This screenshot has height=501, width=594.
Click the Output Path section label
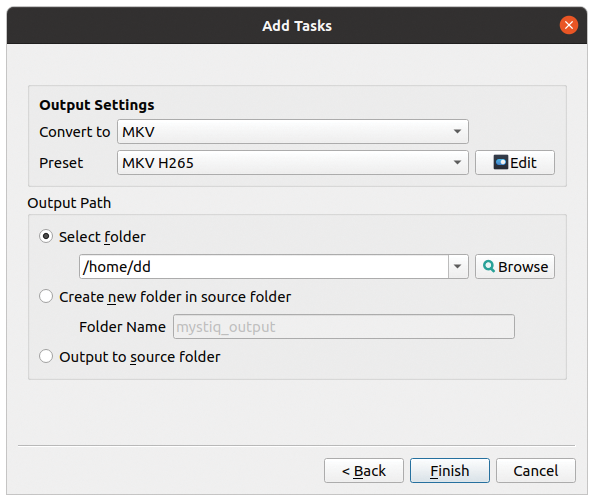pyautogui.click(x=69, y=203)
